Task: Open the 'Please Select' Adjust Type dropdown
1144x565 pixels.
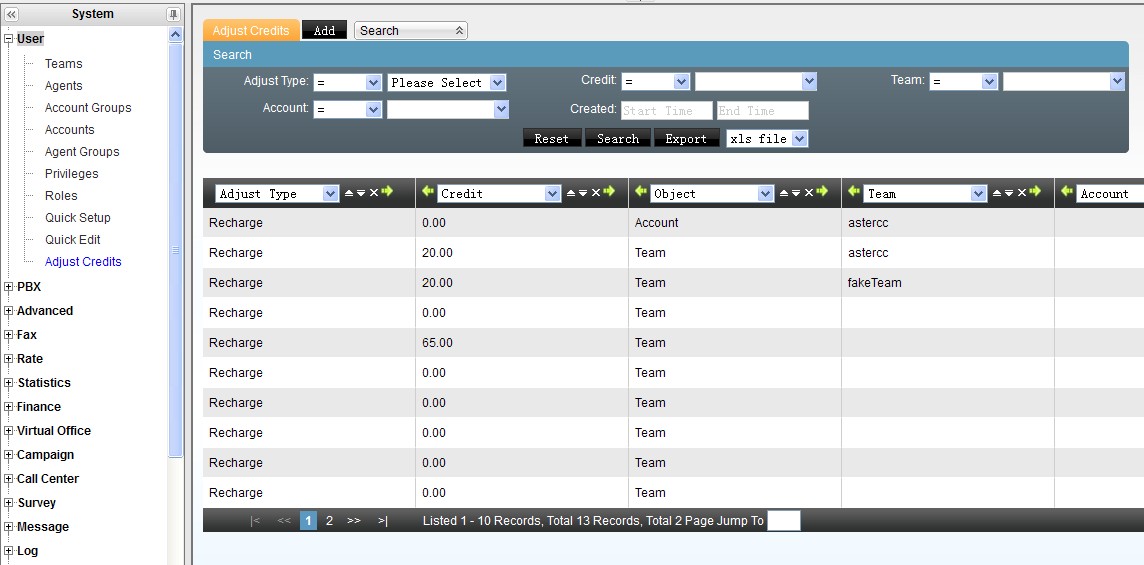Action: 447,83
